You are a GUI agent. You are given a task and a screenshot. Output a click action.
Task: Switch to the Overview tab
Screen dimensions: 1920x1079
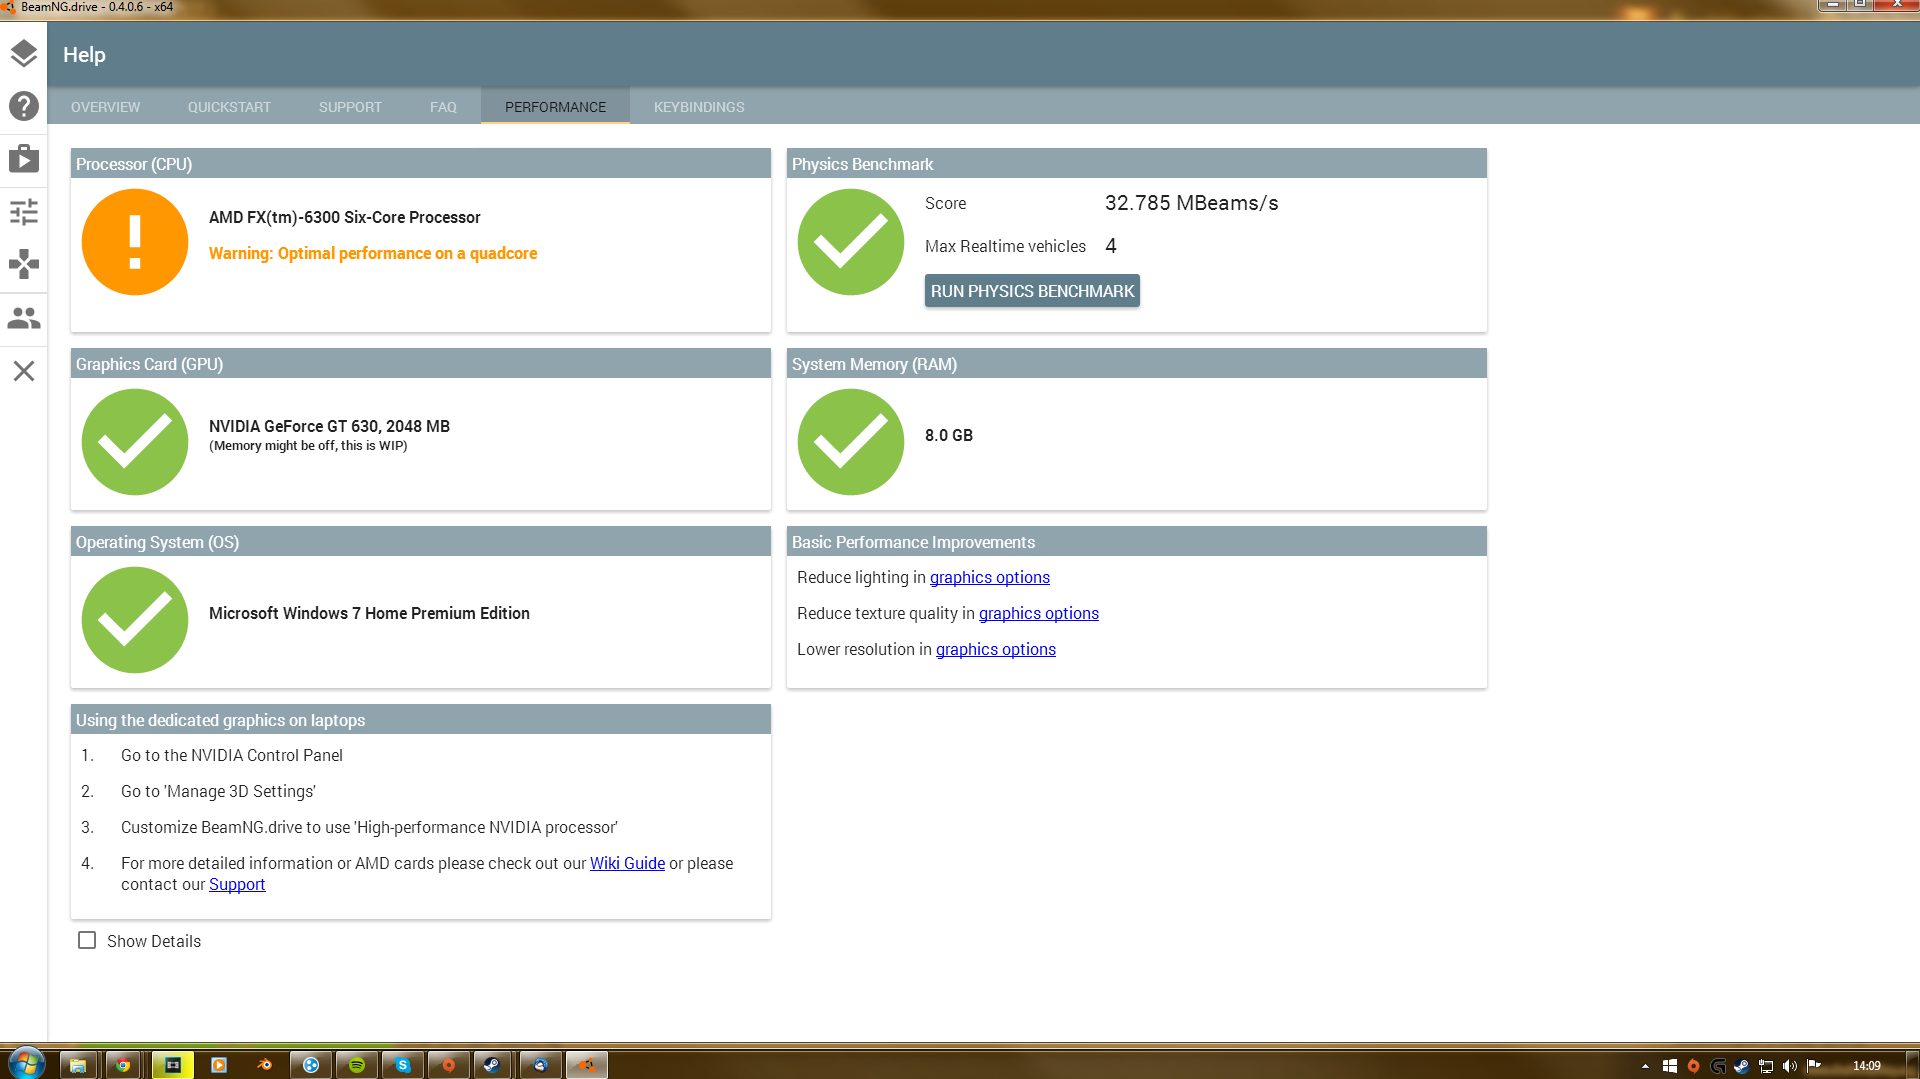pyautogui.click(x=105, y=107)
